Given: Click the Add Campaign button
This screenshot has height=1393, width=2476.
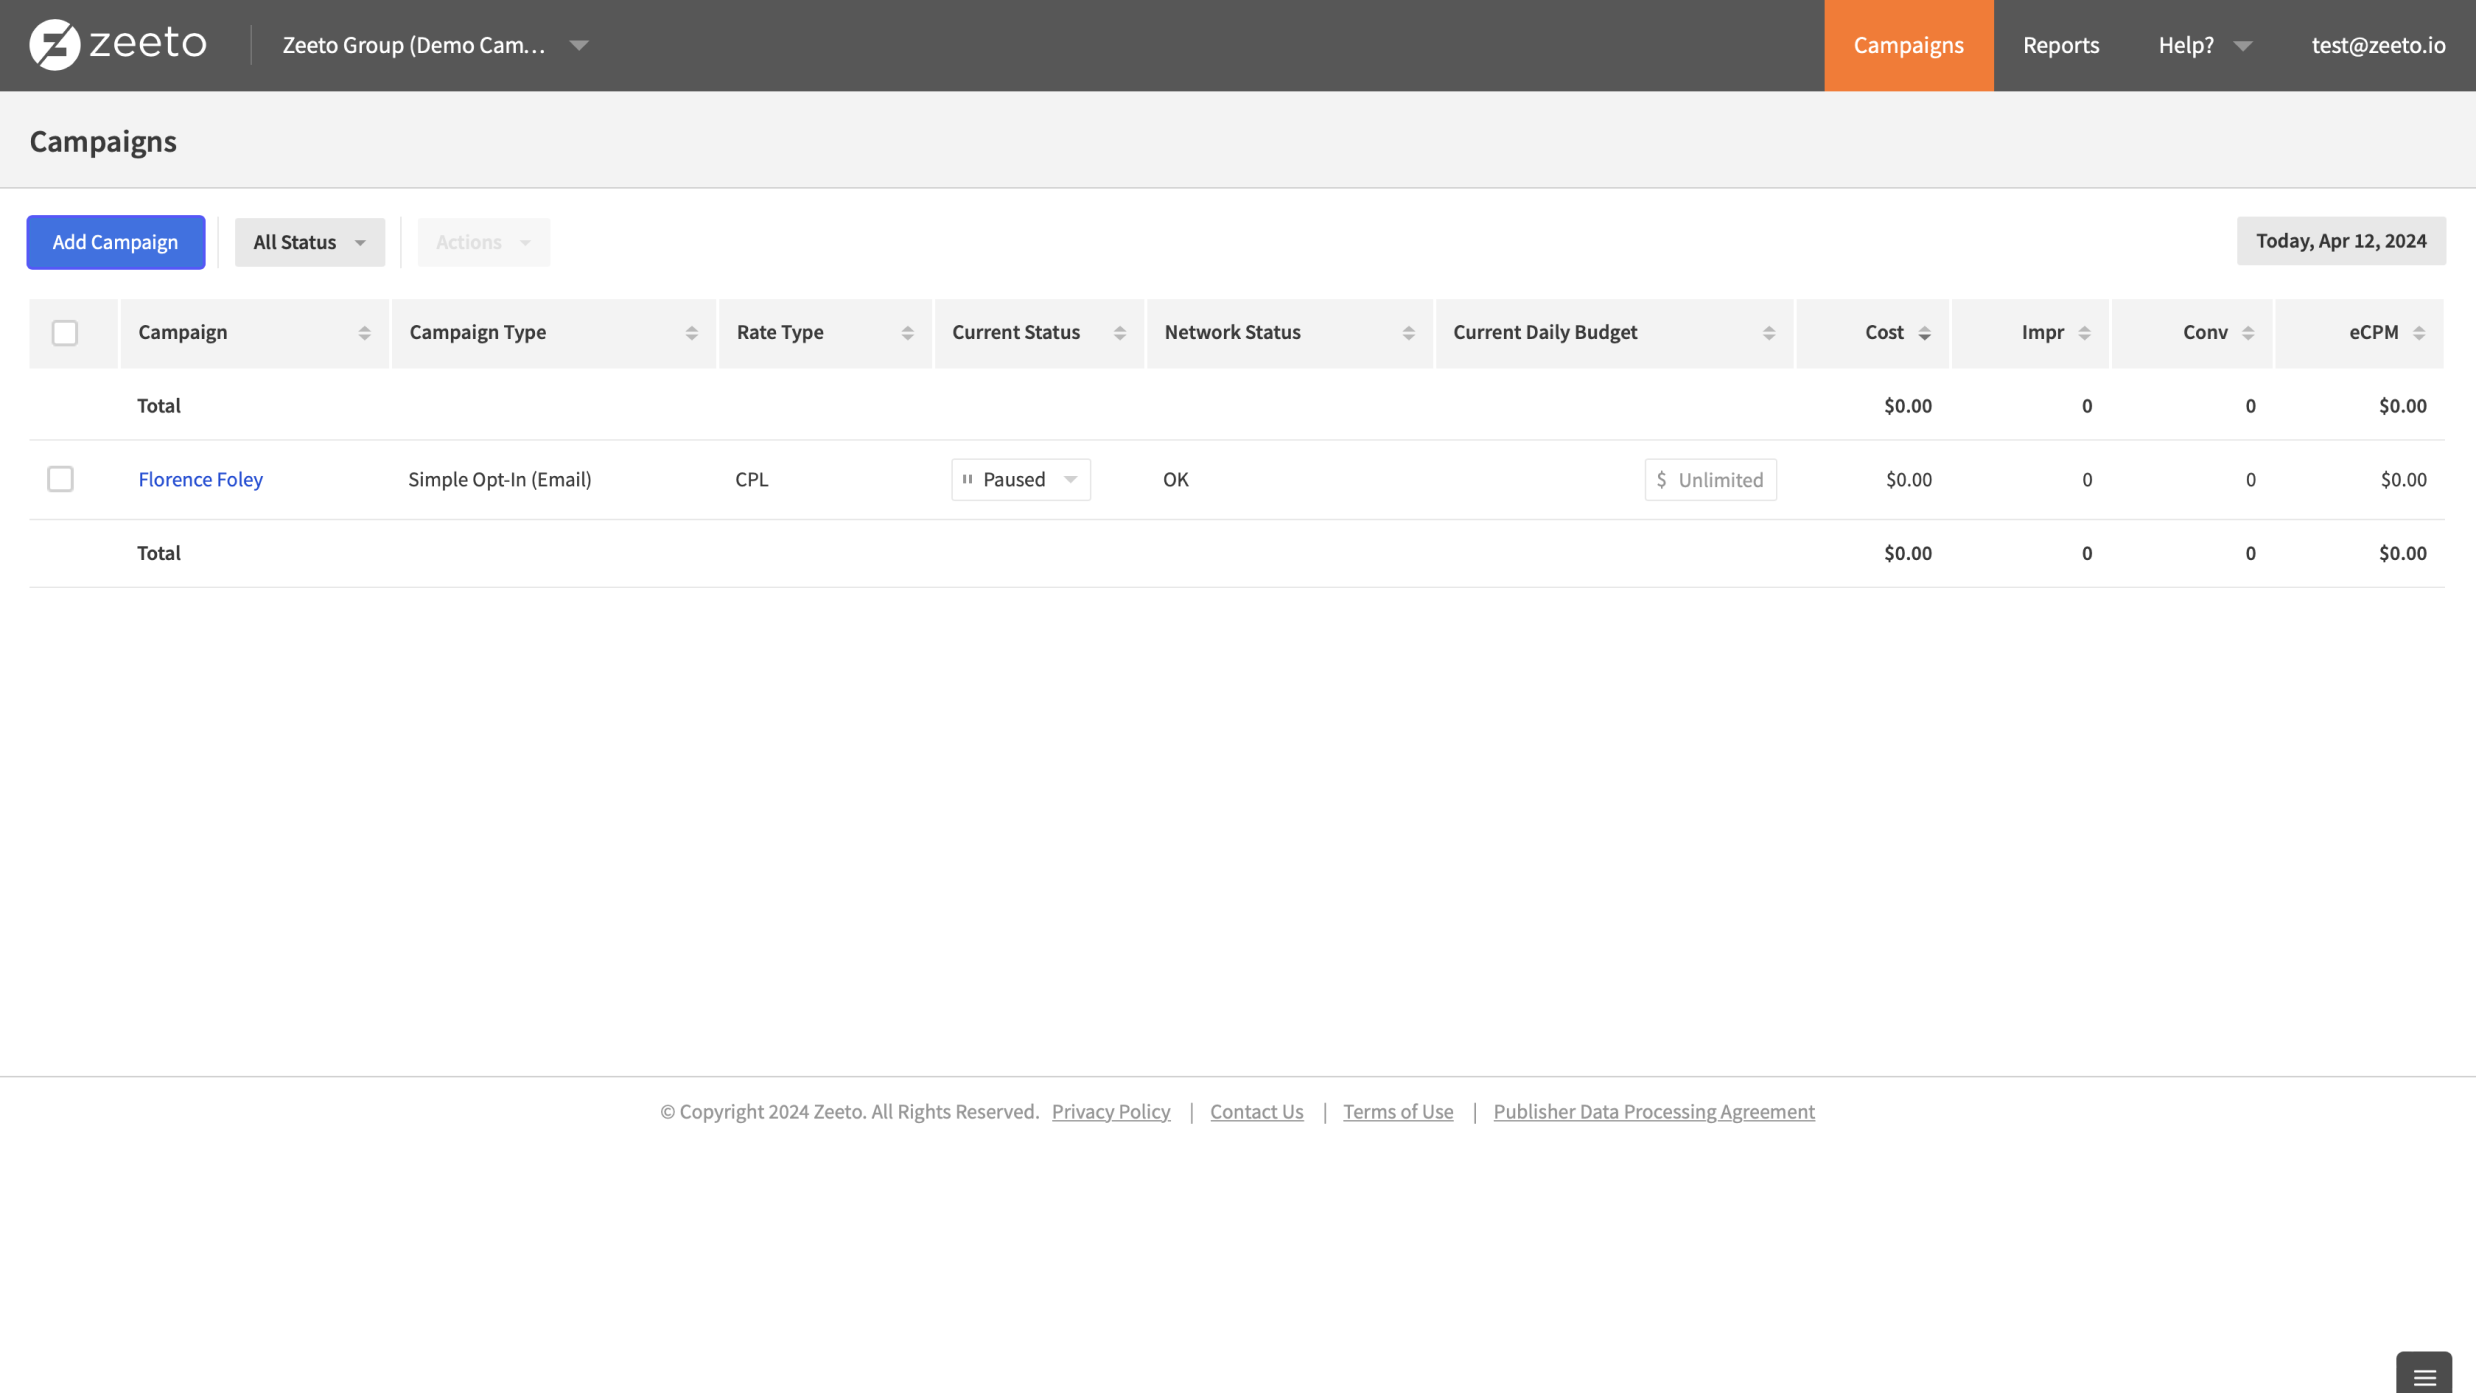Looking at the screenshot, I should [114, 241].
